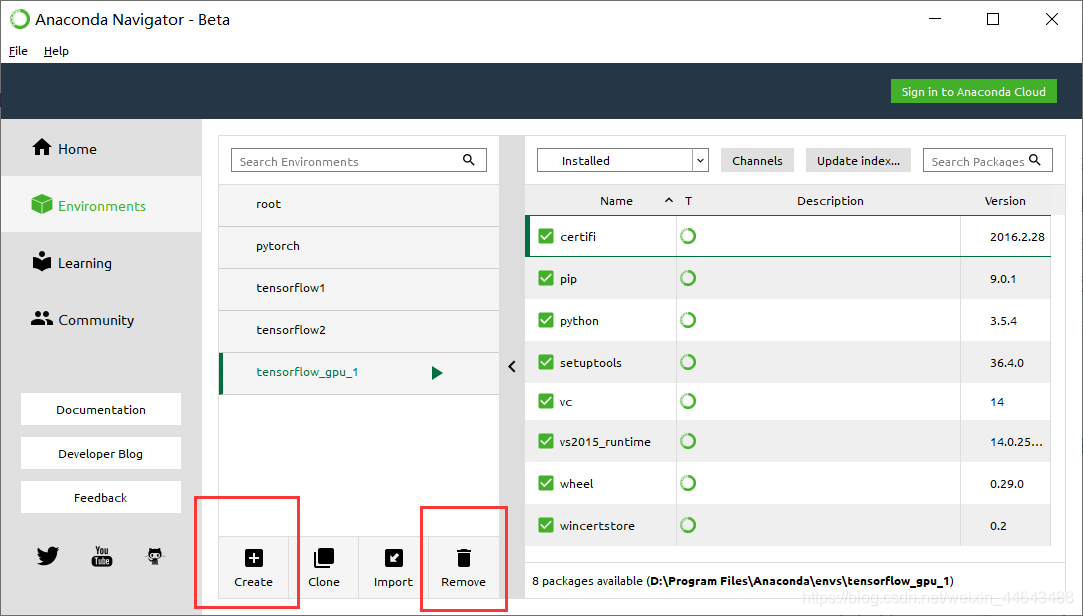The width and height of the screenshot is (1083, 616).
Task: Uncheck the certifi package checkbox
Action: [546, 236]
